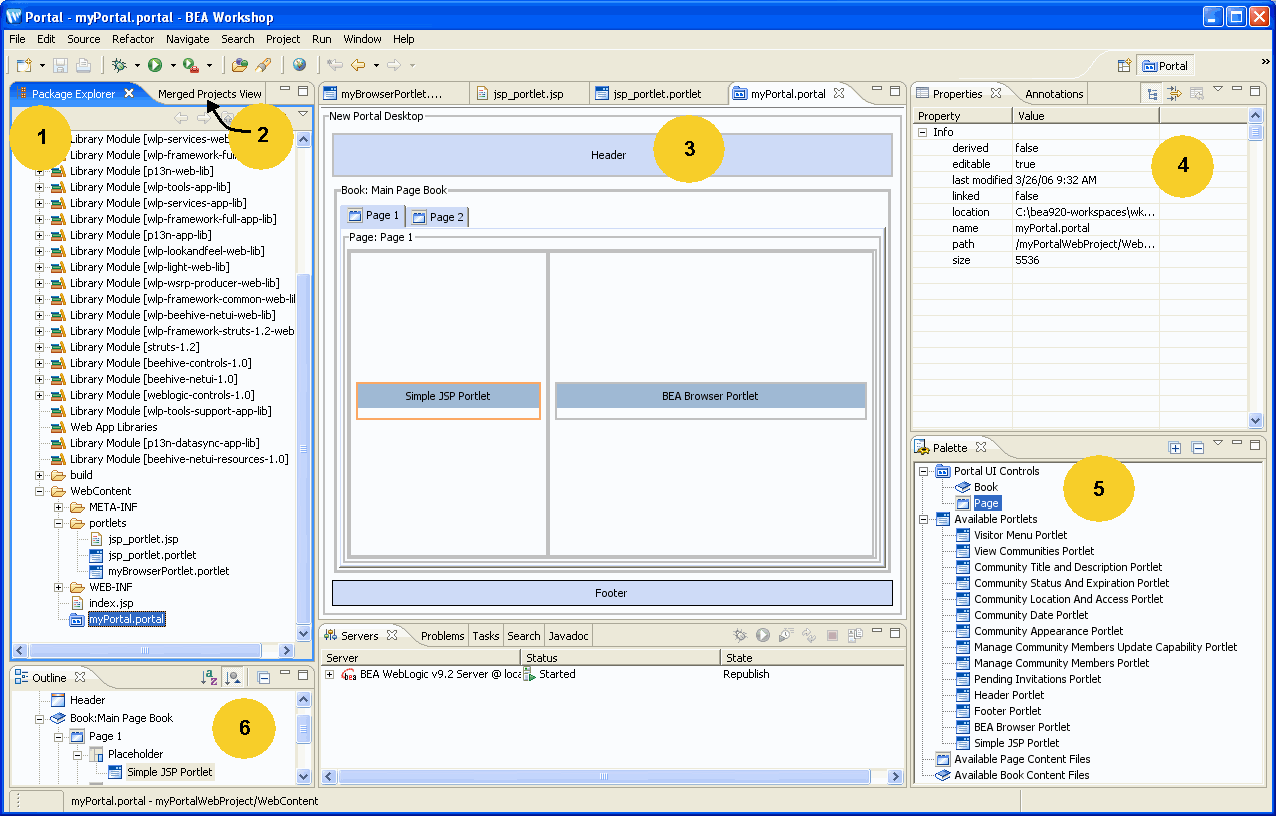The image size is (1276, 816).
Task: Open the web browser globe icon
Action: click(x=299, y=65)
